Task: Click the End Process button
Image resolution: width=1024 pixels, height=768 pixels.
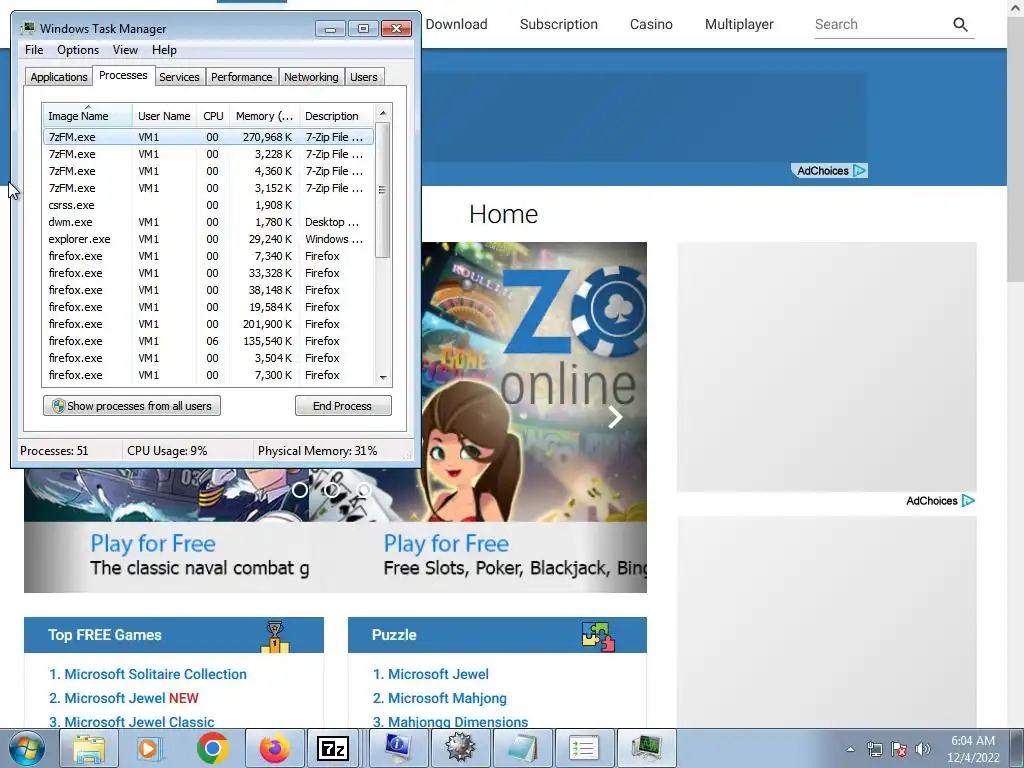Action: pos(343,406)
